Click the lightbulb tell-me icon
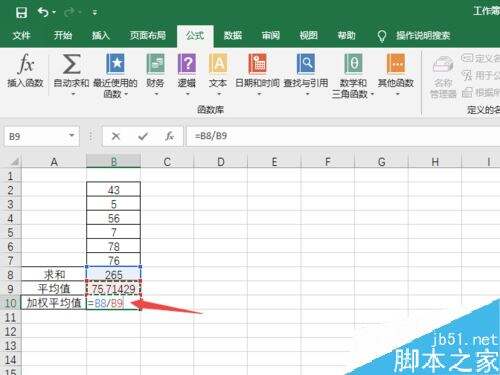Screen dimensions: 500x375 382,36
